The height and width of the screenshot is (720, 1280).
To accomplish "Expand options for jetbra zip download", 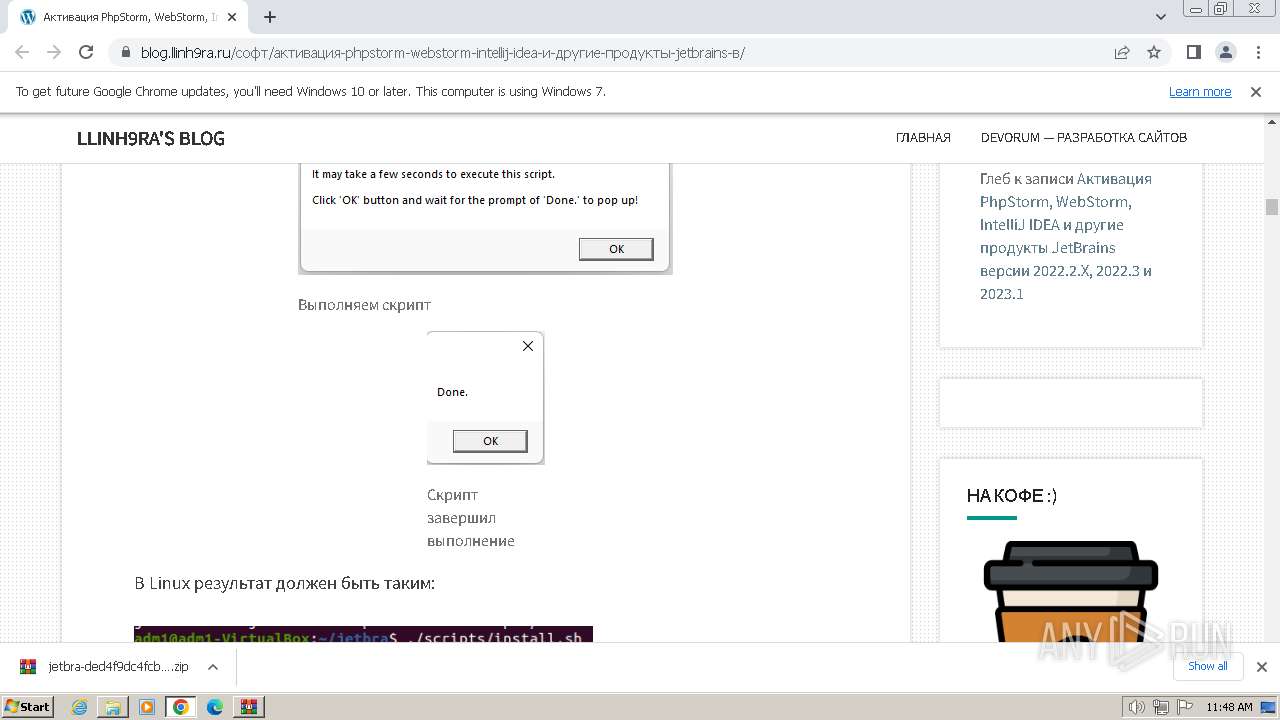I will [x=212, y=667].
